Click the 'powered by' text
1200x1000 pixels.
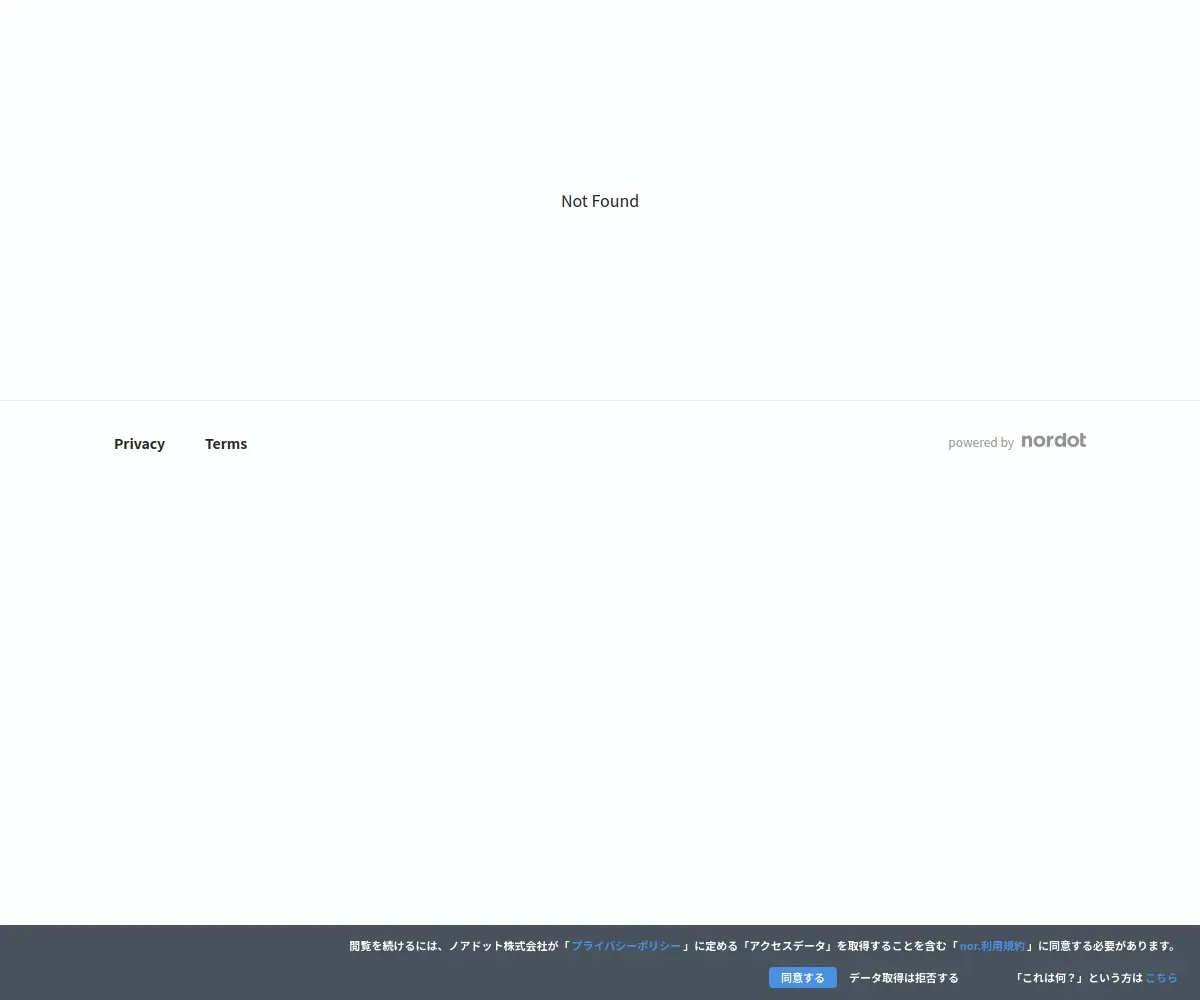[981, 443]
